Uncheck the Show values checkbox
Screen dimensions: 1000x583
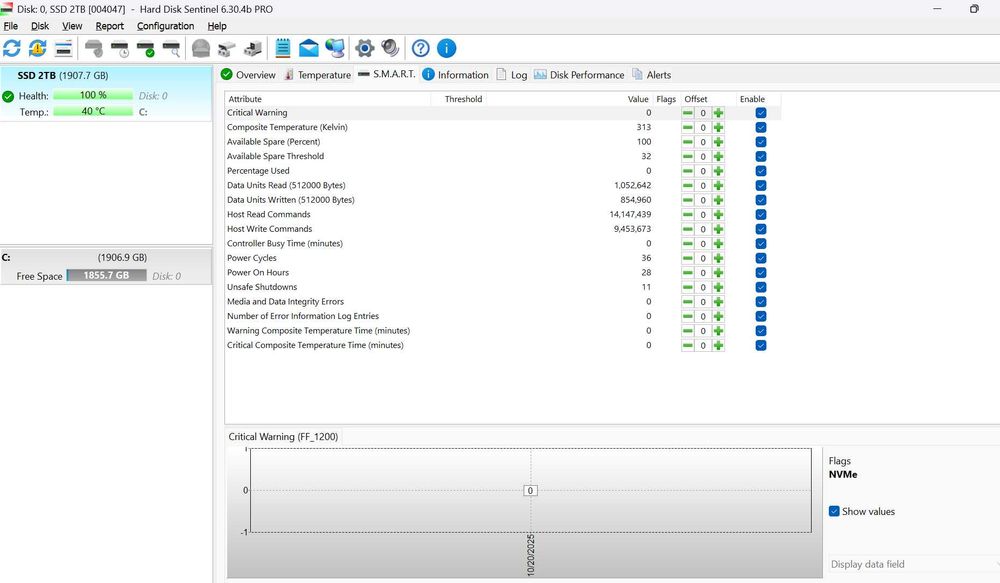coord(834,512)
